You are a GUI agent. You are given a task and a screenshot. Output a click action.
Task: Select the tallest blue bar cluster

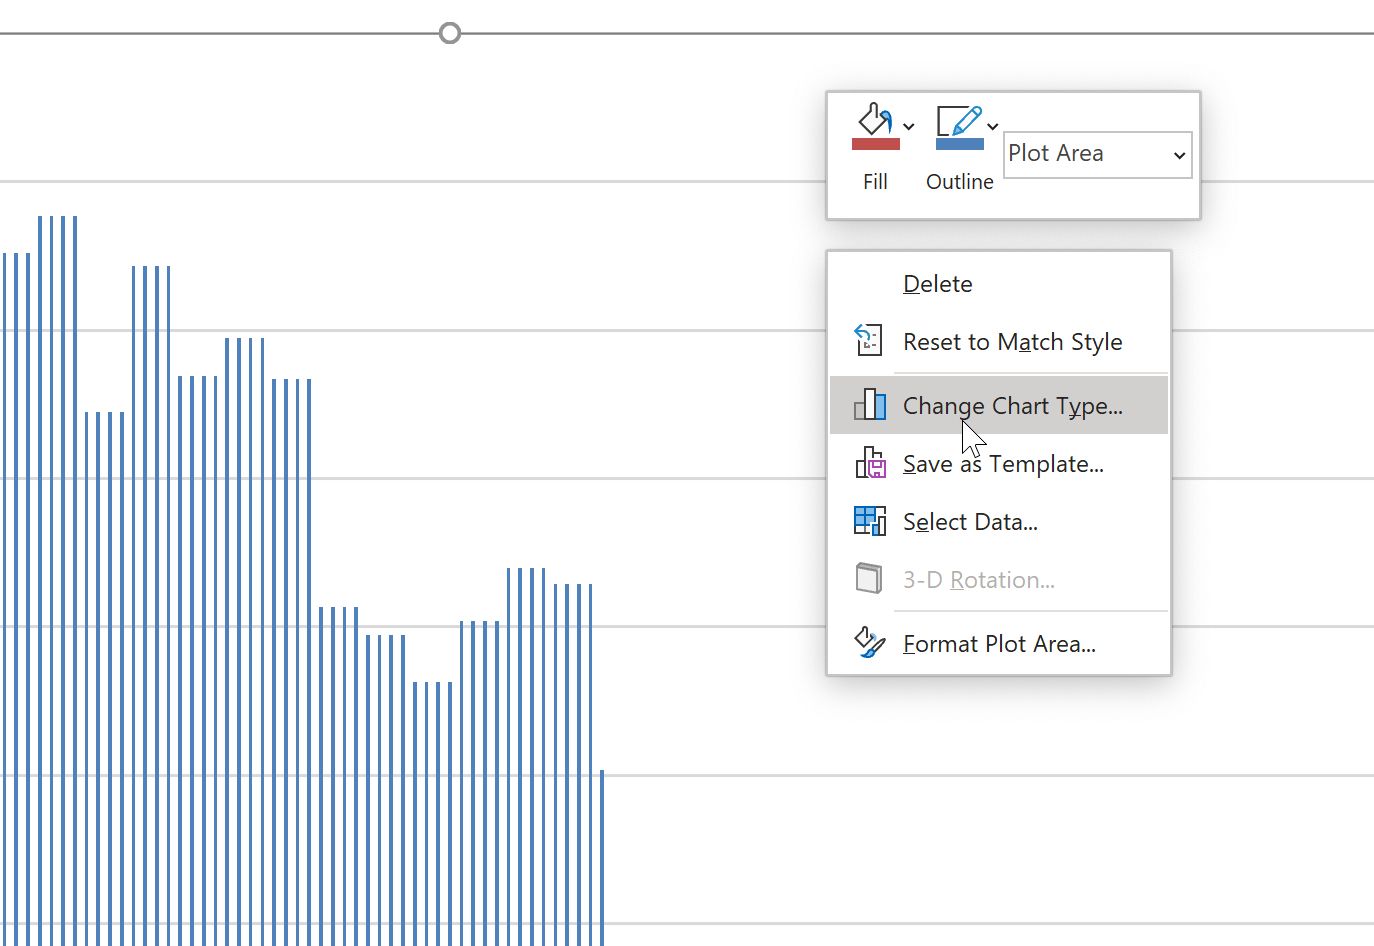[x=57, y=580]
